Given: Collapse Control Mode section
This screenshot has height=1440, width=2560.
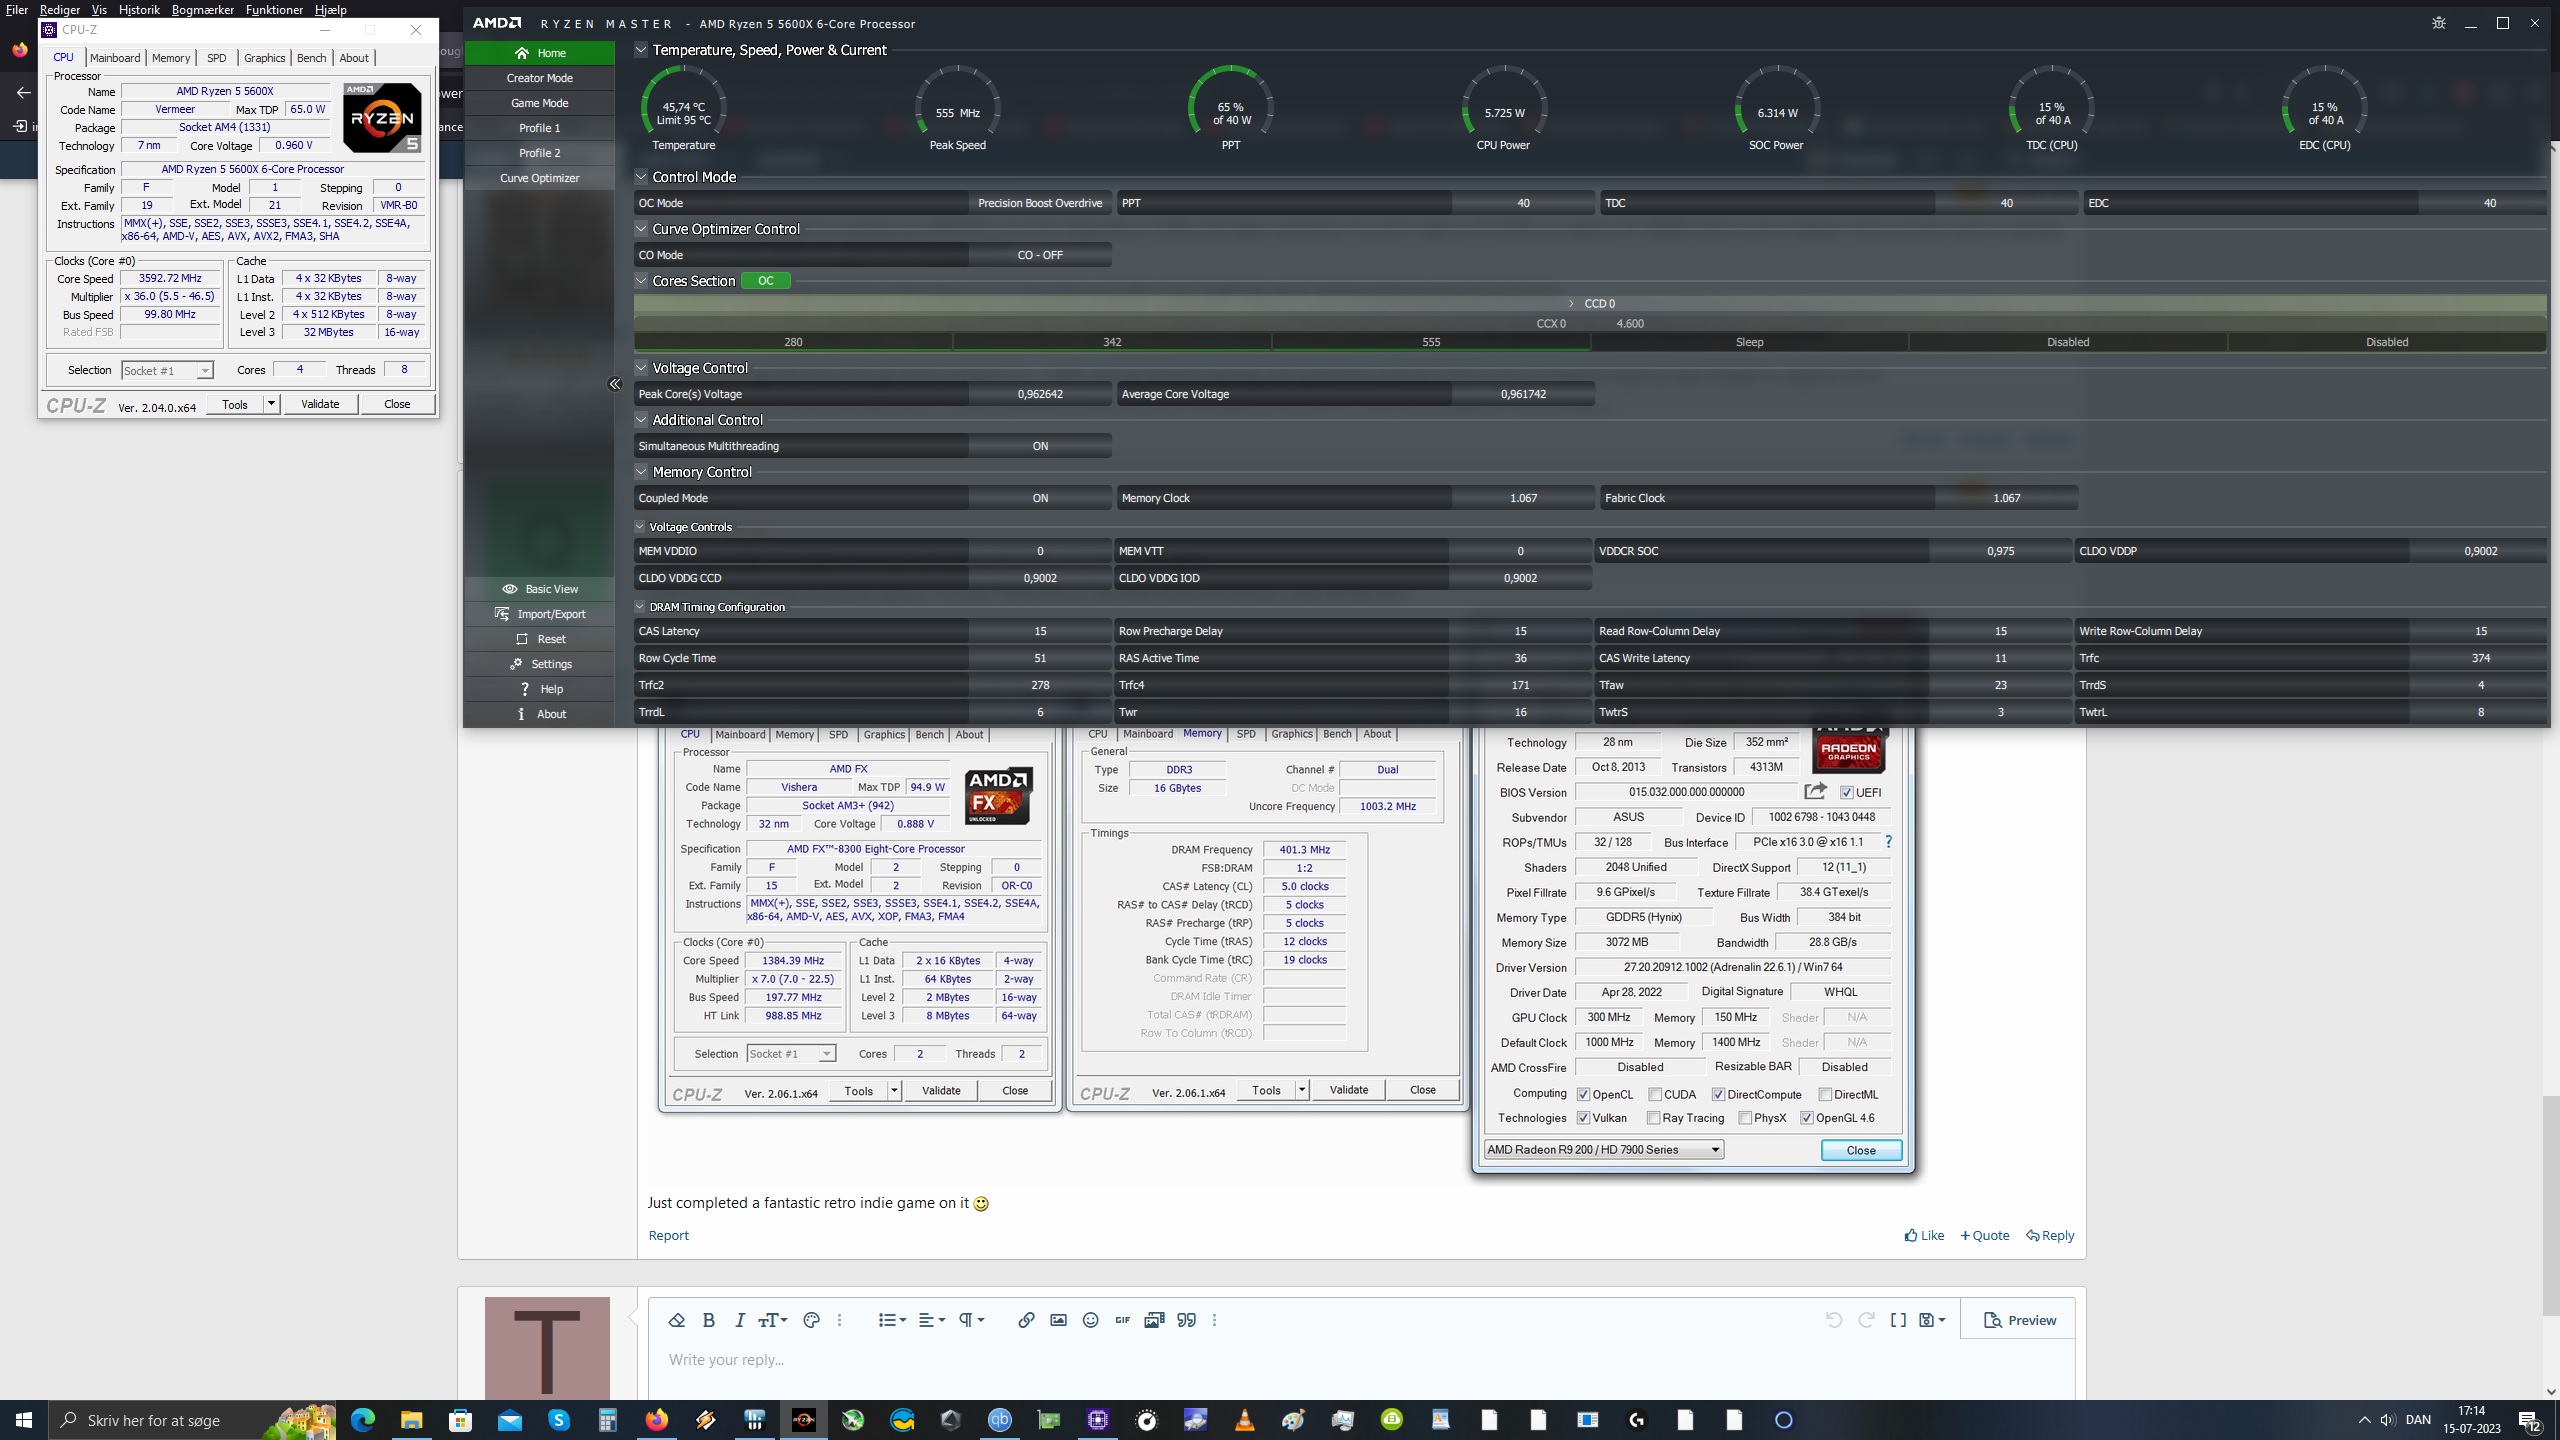Looking at the screenshot, I should click(641, 177).
